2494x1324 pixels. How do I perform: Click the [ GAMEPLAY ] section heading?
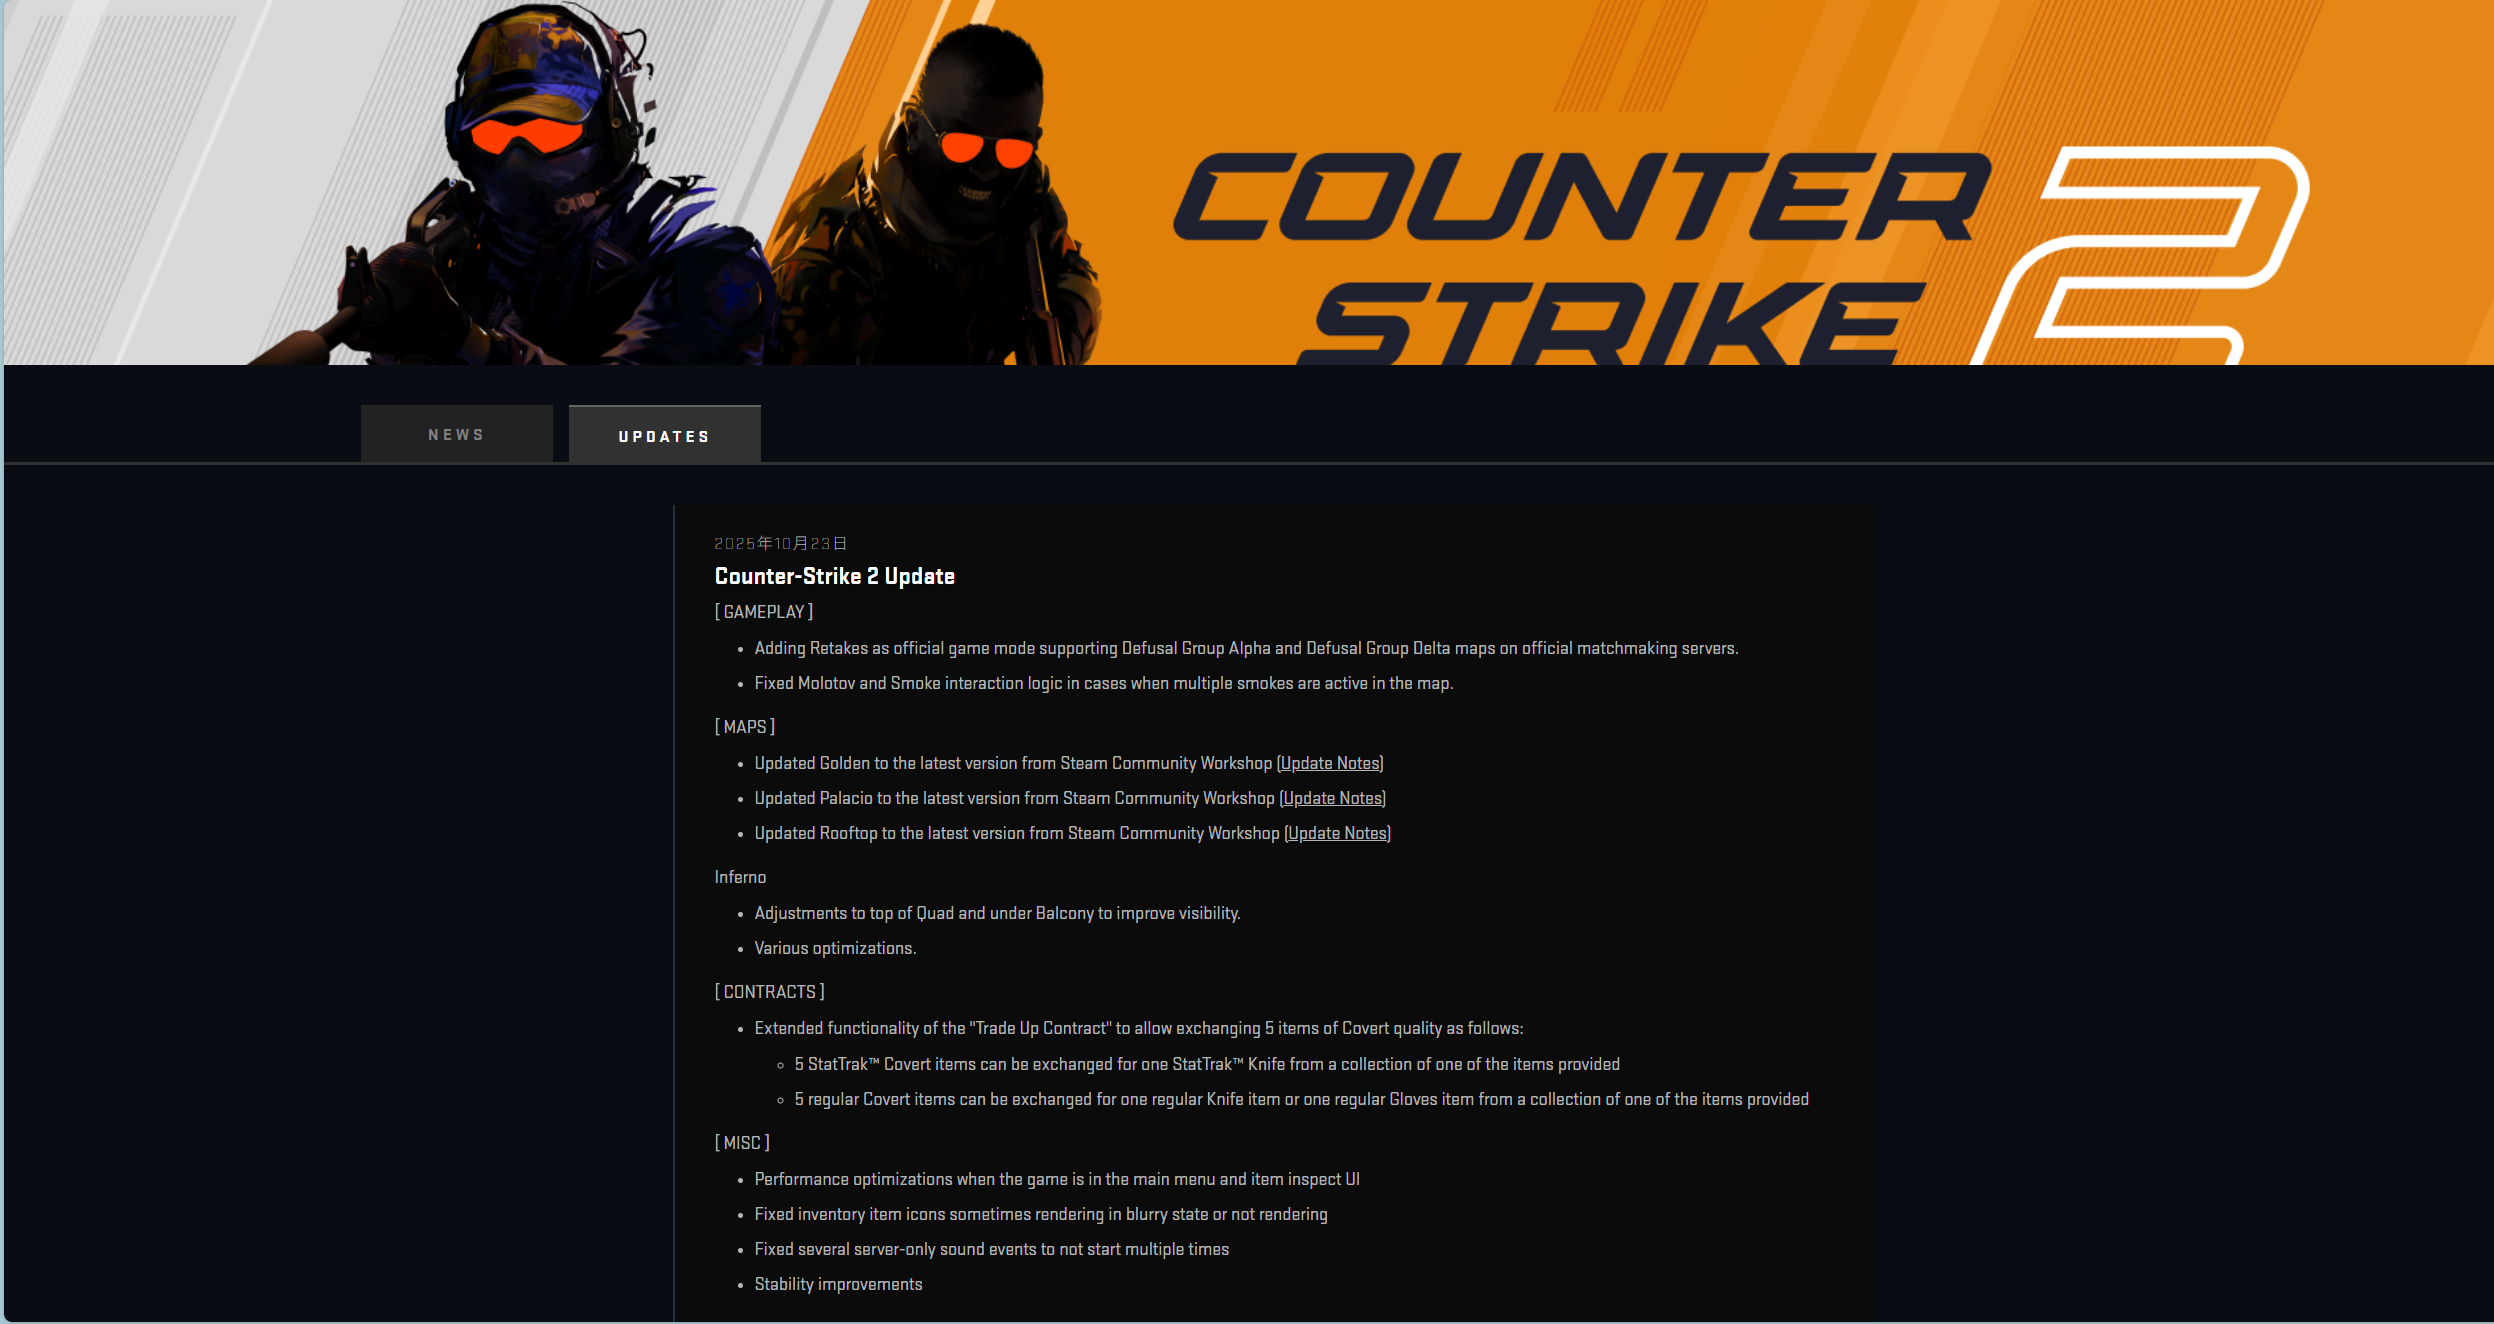pyautogui.click(x=764, y=611)
